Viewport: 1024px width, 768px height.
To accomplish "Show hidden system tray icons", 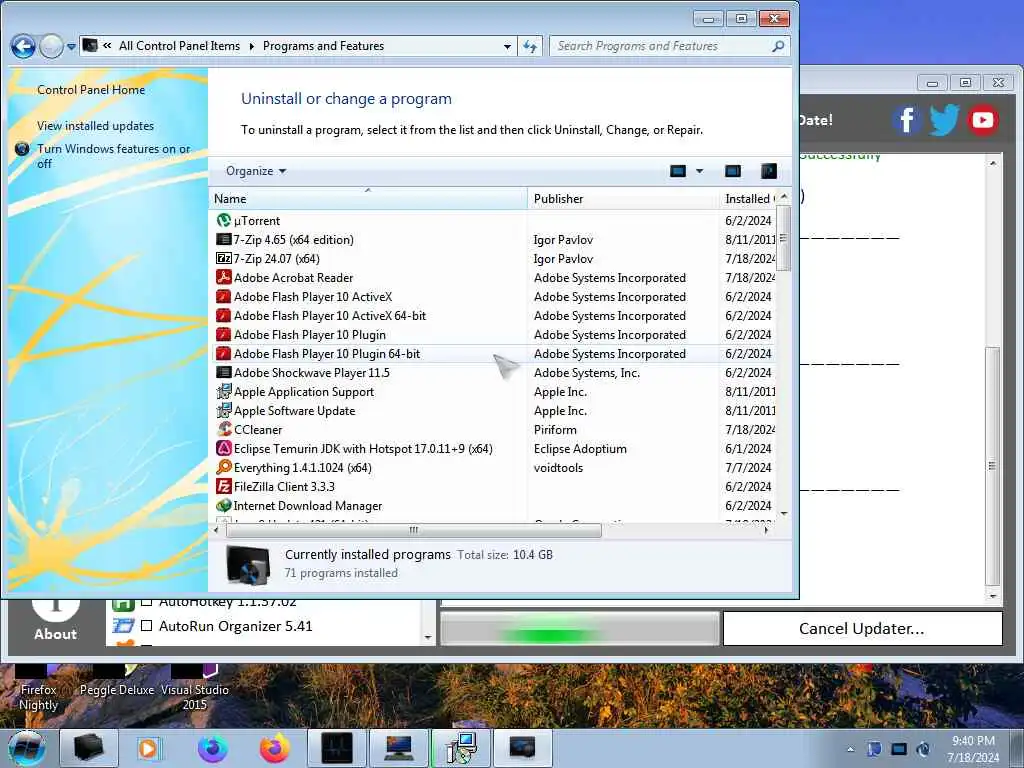I will click(850, 750).
